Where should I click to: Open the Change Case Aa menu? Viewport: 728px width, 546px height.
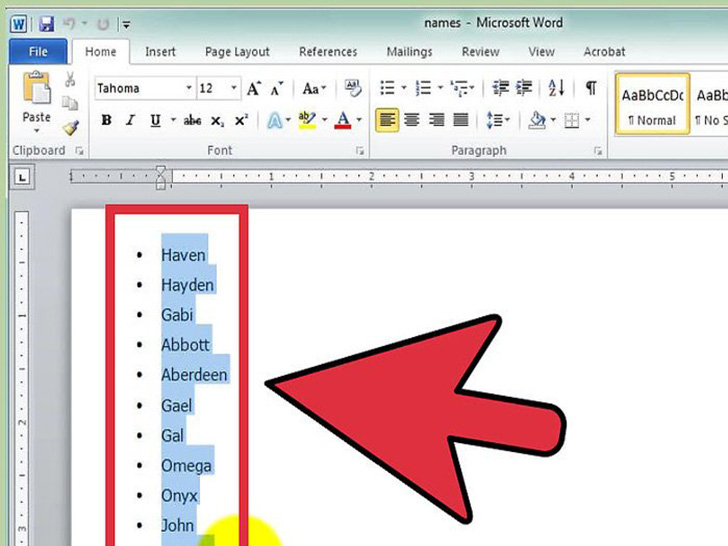click(x=314, y=88)
